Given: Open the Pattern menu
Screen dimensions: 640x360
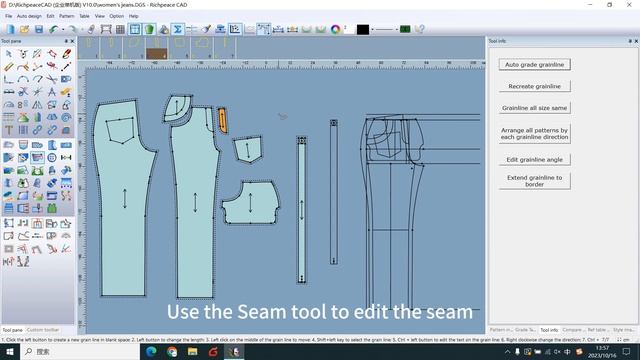Looking at the screenshot, I should (x=67, y=16).
